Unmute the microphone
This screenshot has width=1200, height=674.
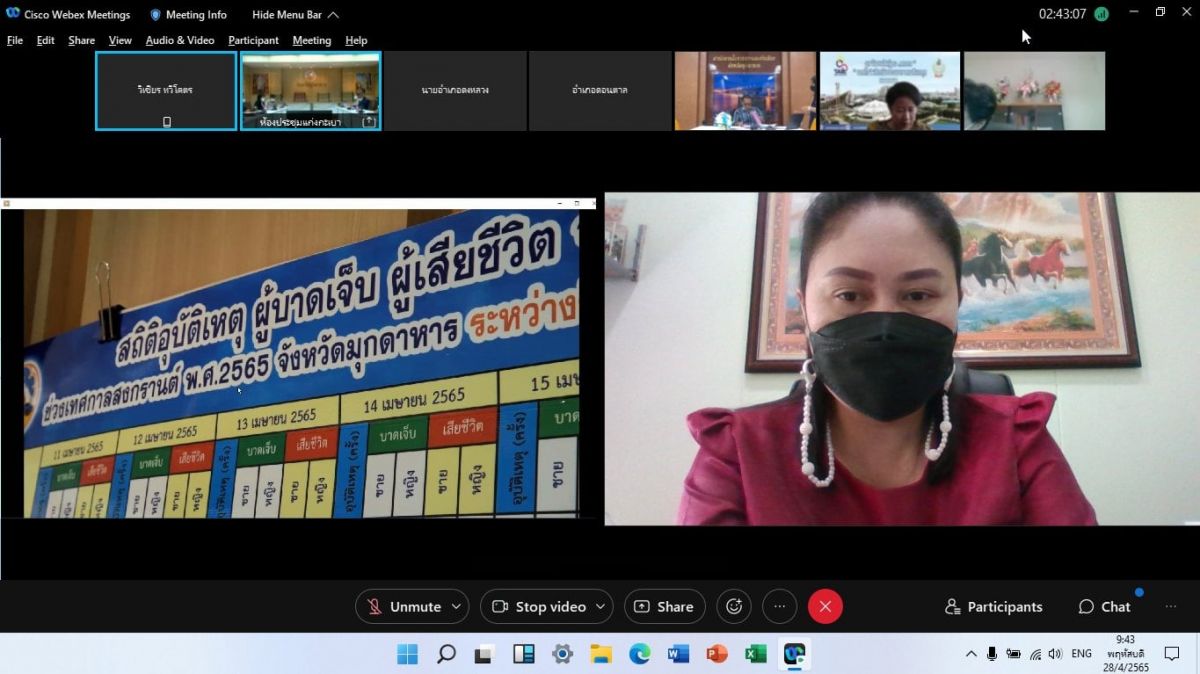[404, 606]
